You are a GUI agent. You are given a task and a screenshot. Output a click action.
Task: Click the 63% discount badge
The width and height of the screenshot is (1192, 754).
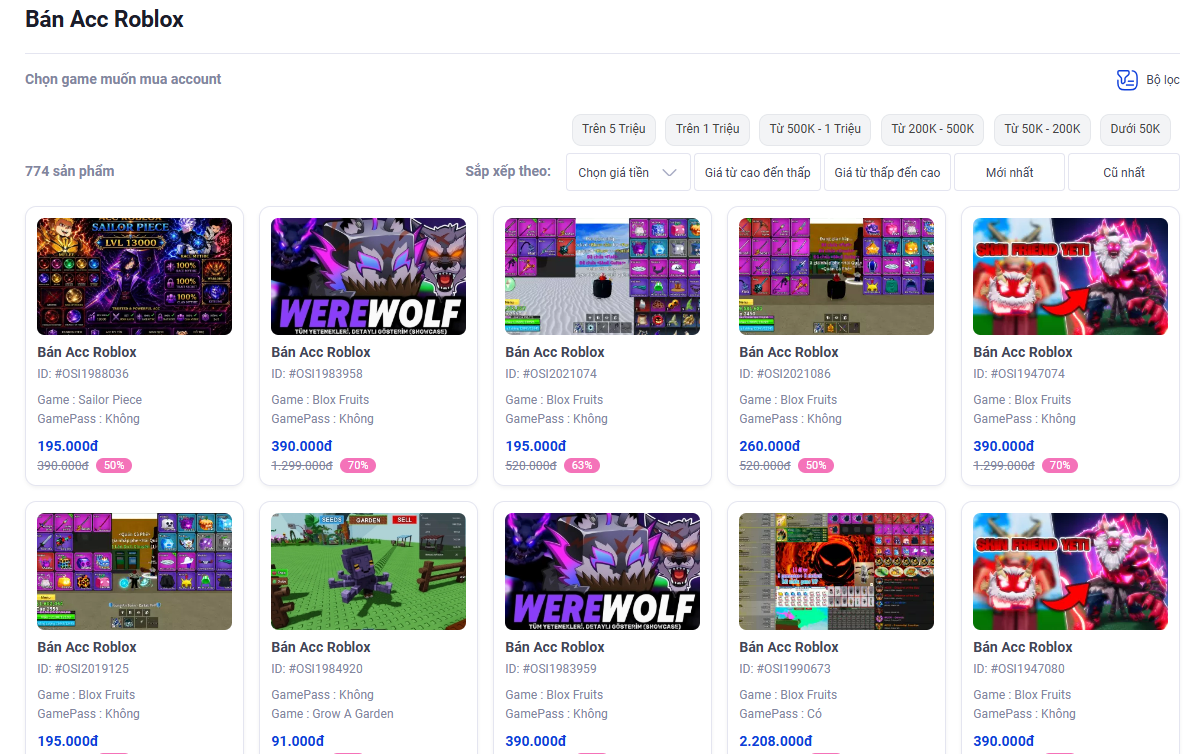[582, 465]
